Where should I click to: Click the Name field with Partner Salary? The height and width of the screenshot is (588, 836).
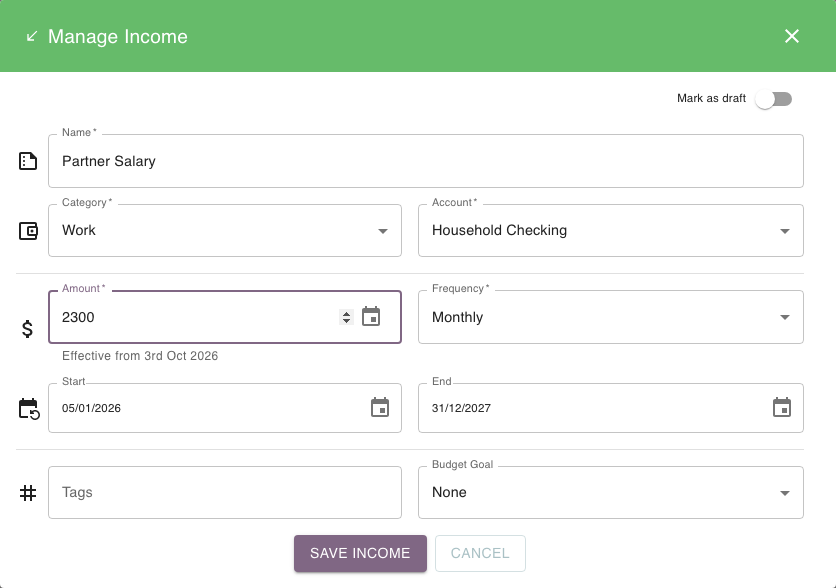click(425, 161)
